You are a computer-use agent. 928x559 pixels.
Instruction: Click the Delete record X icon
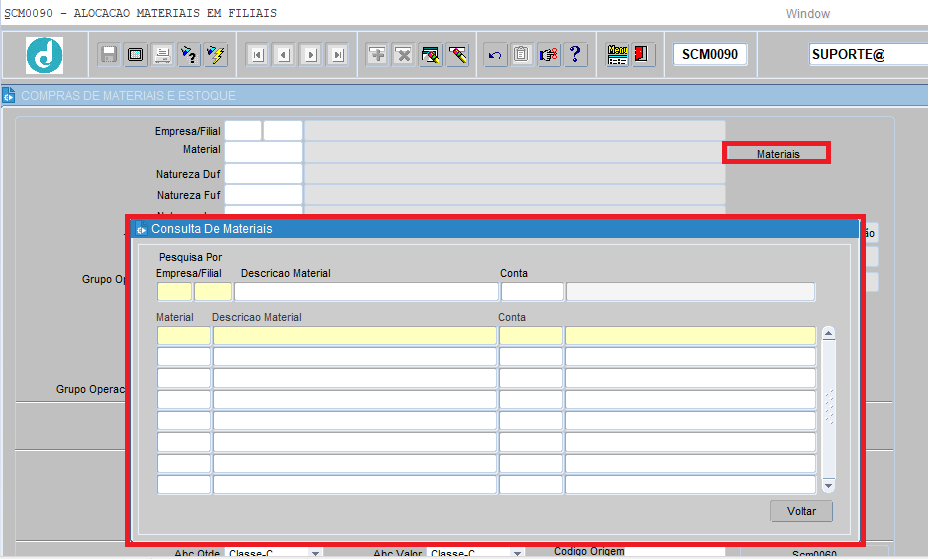click(404, 55)
